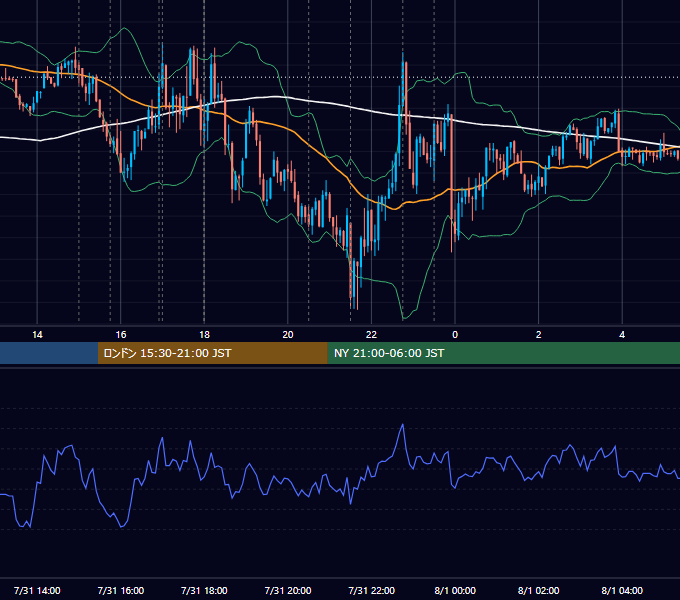Click the 2 hour label on price chart axis
The height and width of the screenshot is (600, 680).
coord(538,335)
